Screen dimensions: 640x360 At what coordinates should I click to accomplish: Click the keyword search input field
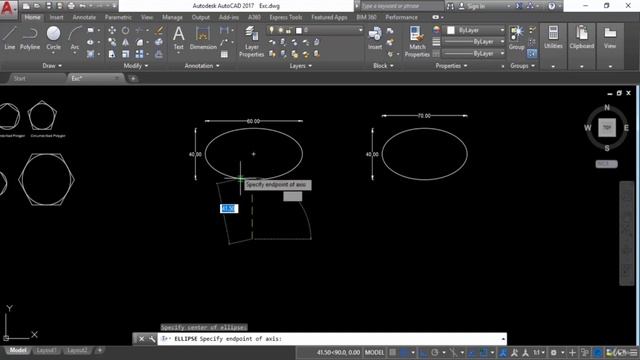[402, 6]
